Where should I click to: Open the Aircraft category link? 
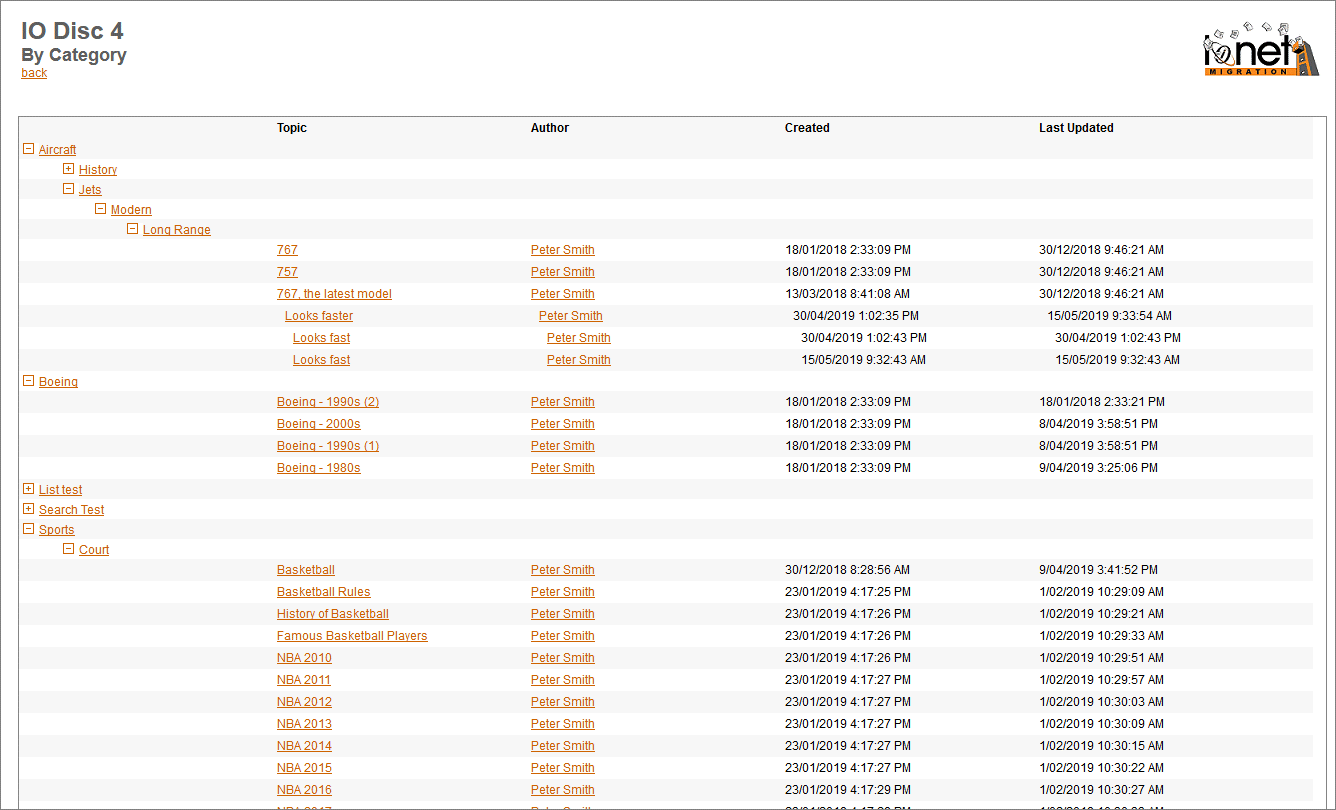(57, 150)
